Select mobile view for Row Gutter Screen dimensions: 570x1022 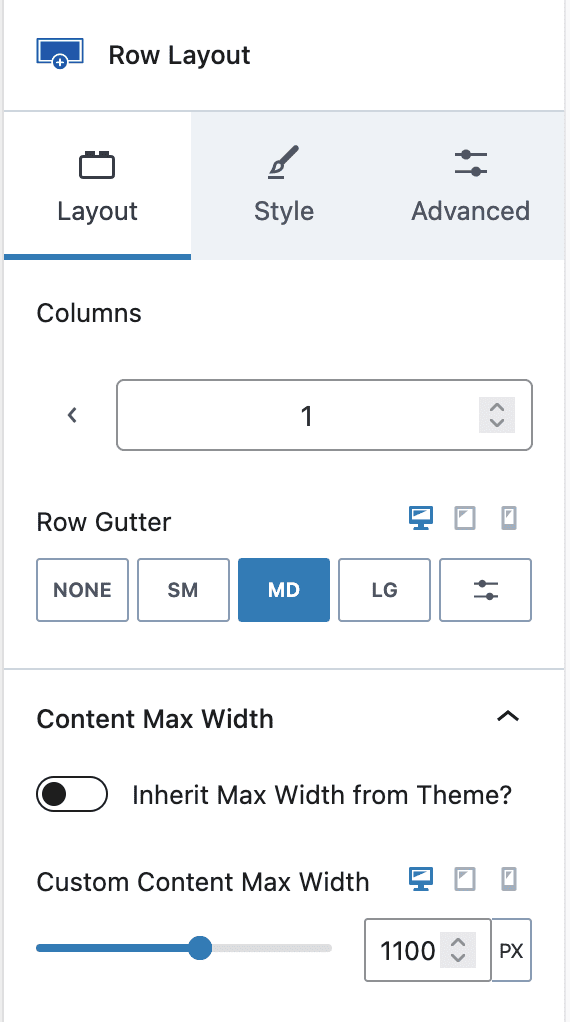coord(509,519)
